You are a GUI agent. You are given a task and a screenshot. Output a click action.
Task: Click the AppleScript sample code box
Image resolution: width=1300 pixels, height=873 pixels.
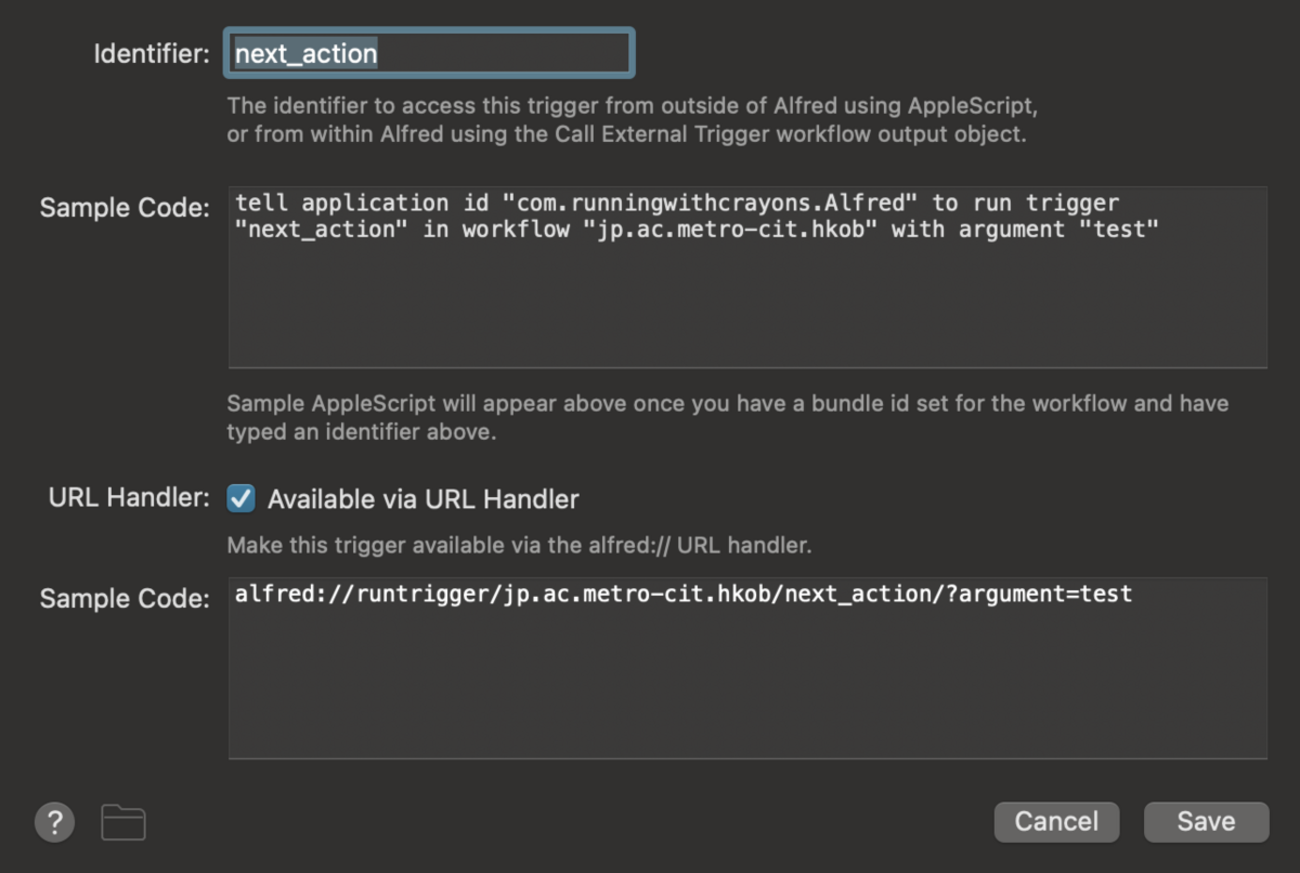[x=747, y=277]
